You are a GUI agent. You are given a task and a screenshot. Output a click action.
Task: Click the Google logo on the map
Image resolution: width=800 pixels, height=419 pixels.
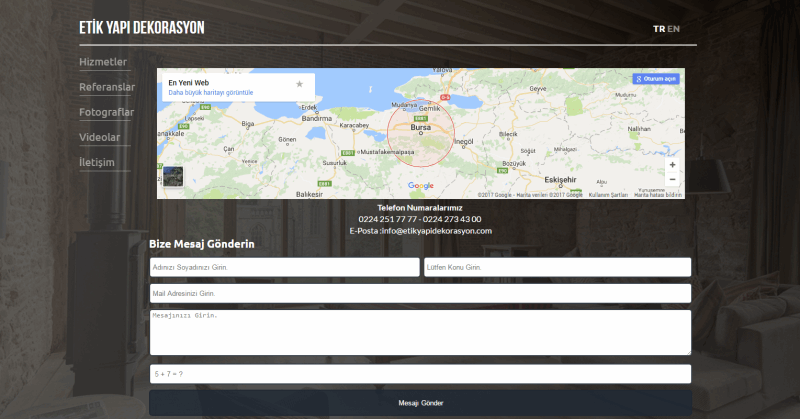pyautogui.click(x=421, y=186)
